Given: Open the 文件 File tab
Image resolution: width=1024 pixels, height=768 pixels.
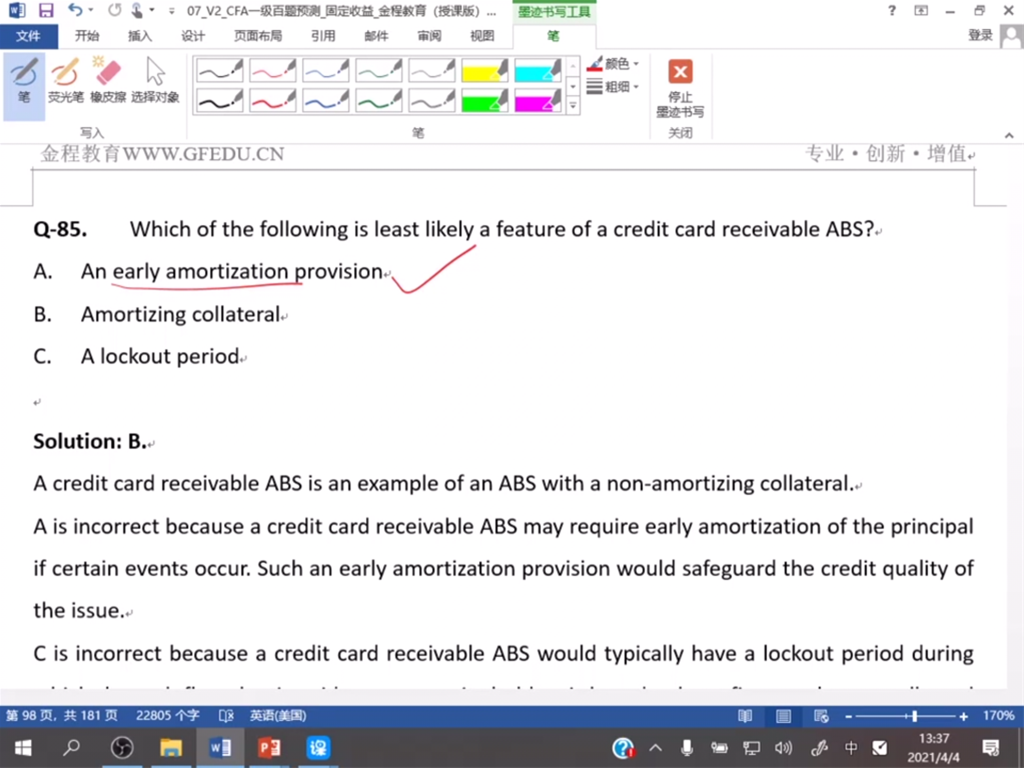Looking at the screenshot, I should 29,36.
